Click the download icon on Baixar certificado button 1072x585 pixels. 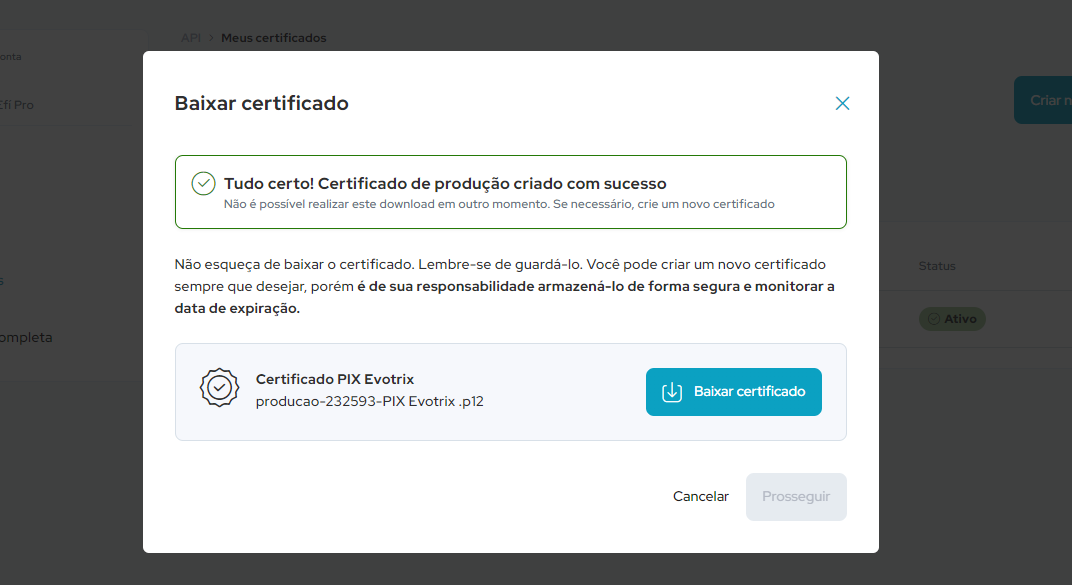(x=671, y=391)
